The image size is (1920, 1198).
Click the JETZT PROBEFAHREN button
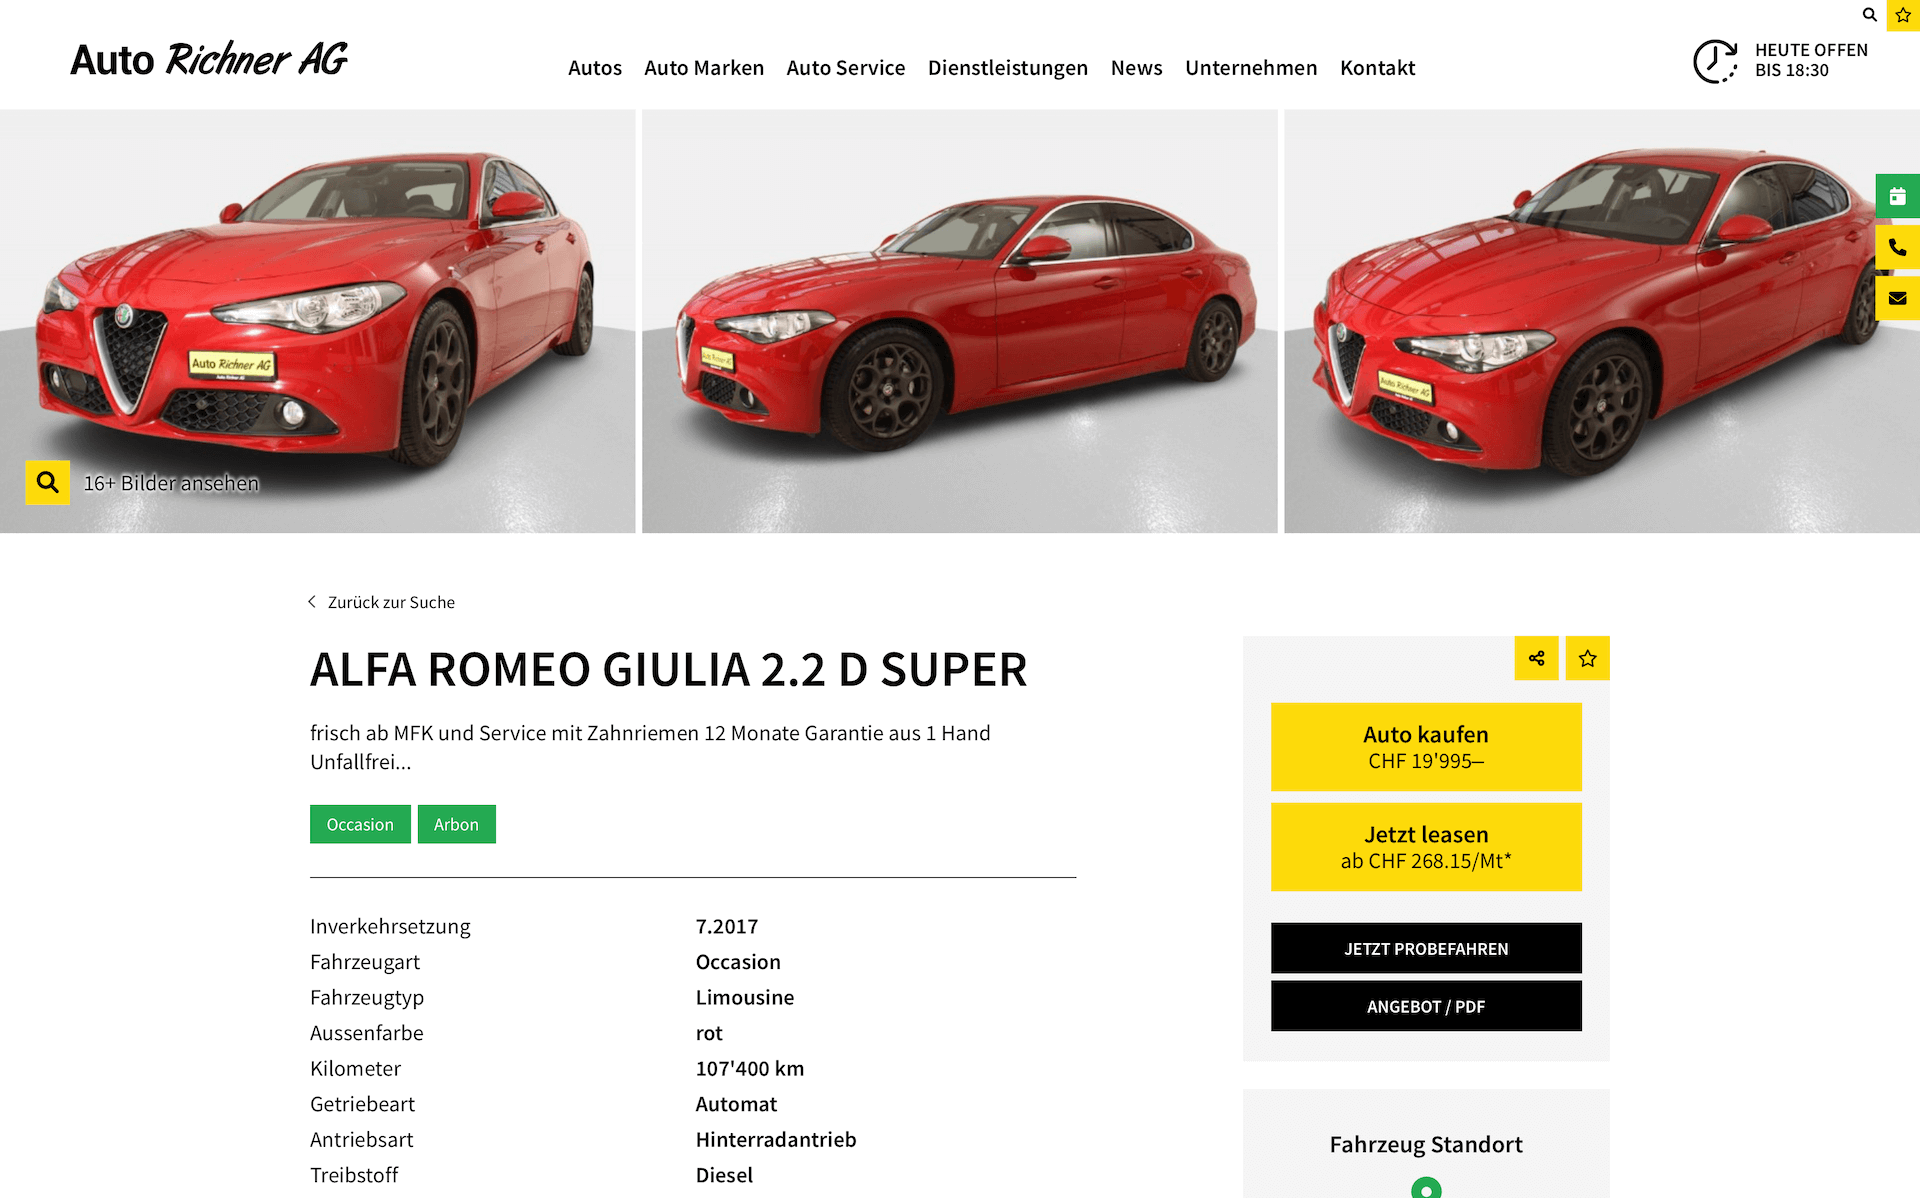(x=1426, y=948)
